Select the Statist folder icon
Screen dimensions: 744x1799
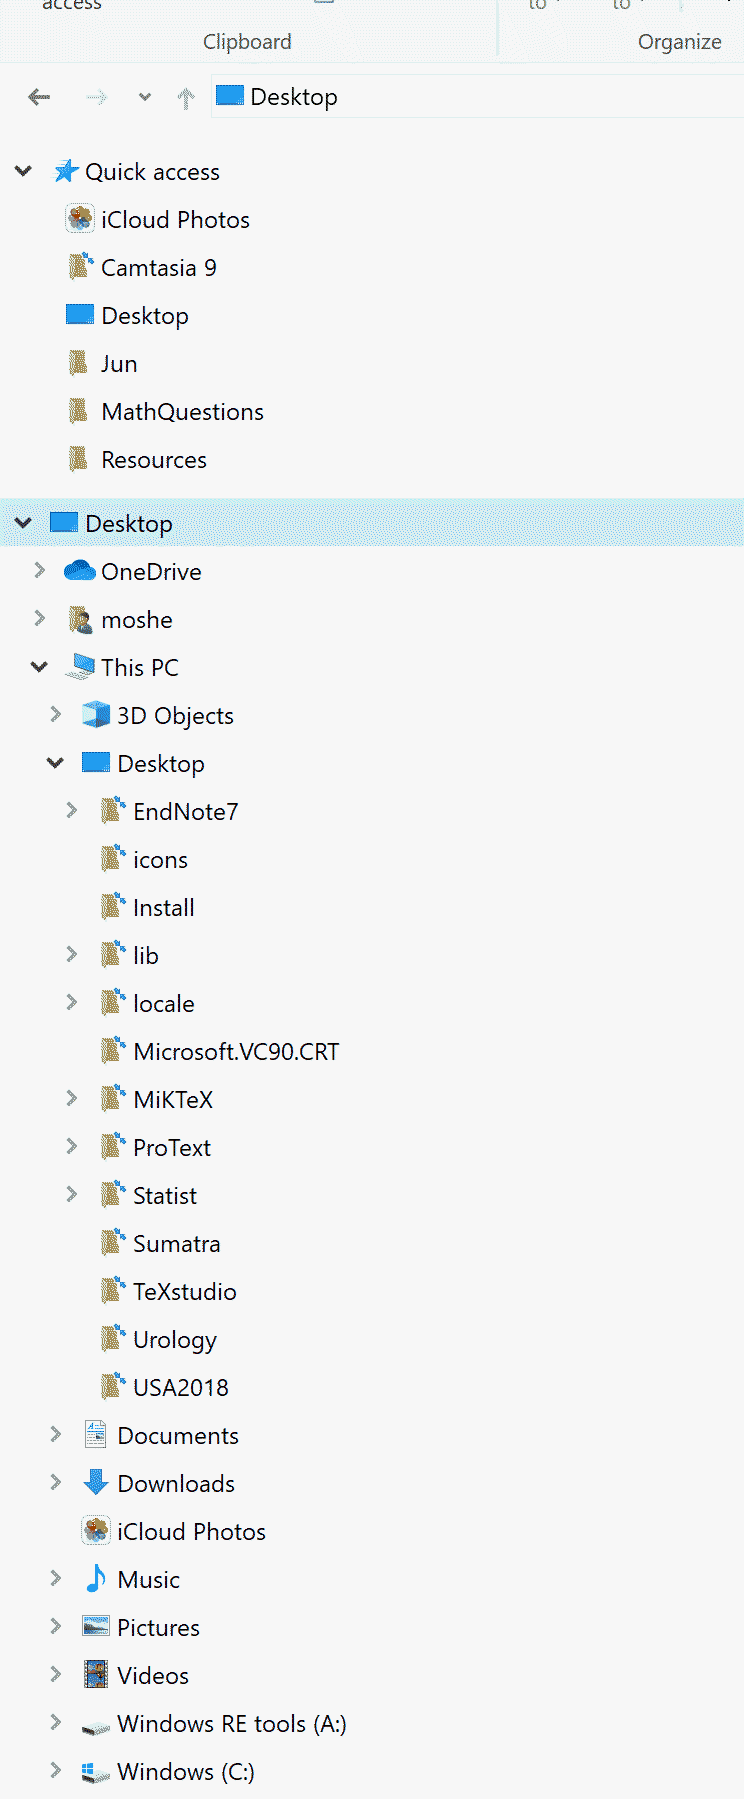click(x=113, y=1195)
